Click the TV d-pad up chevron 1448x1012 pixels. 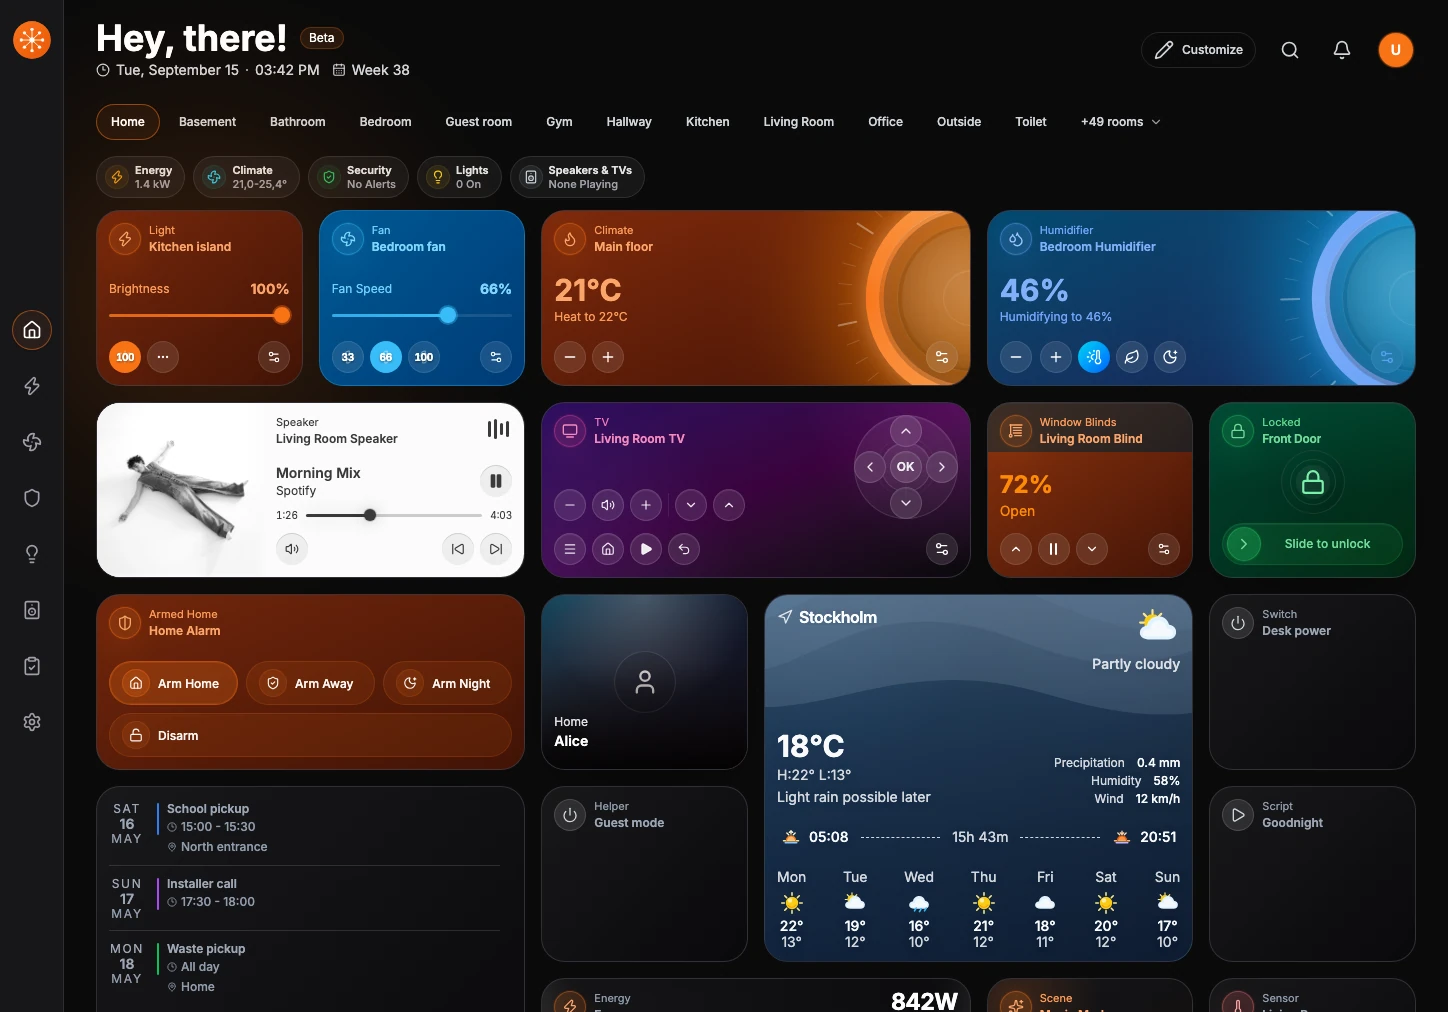[906, 431]
